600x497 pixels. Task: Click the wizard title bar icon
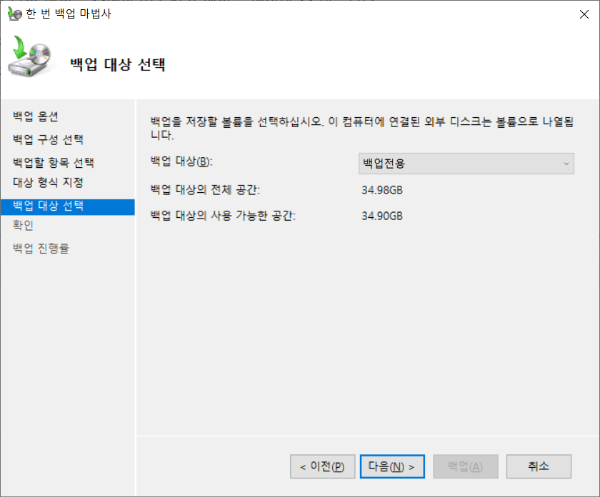(x=15, y=14)
